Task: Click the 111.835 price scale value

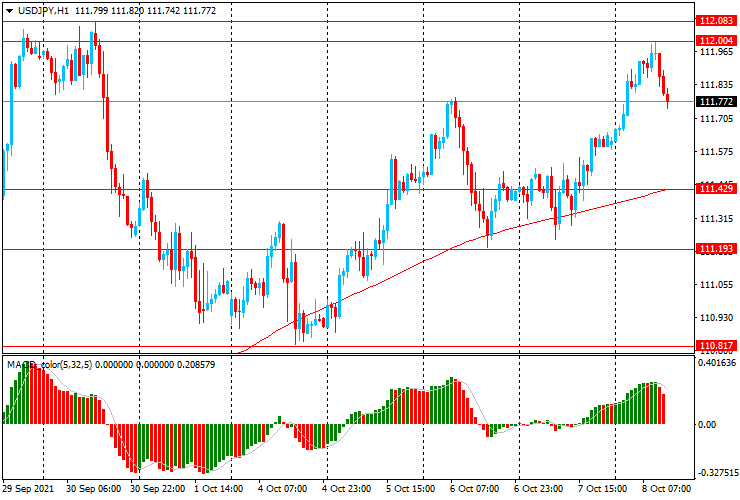Action: 716,85
